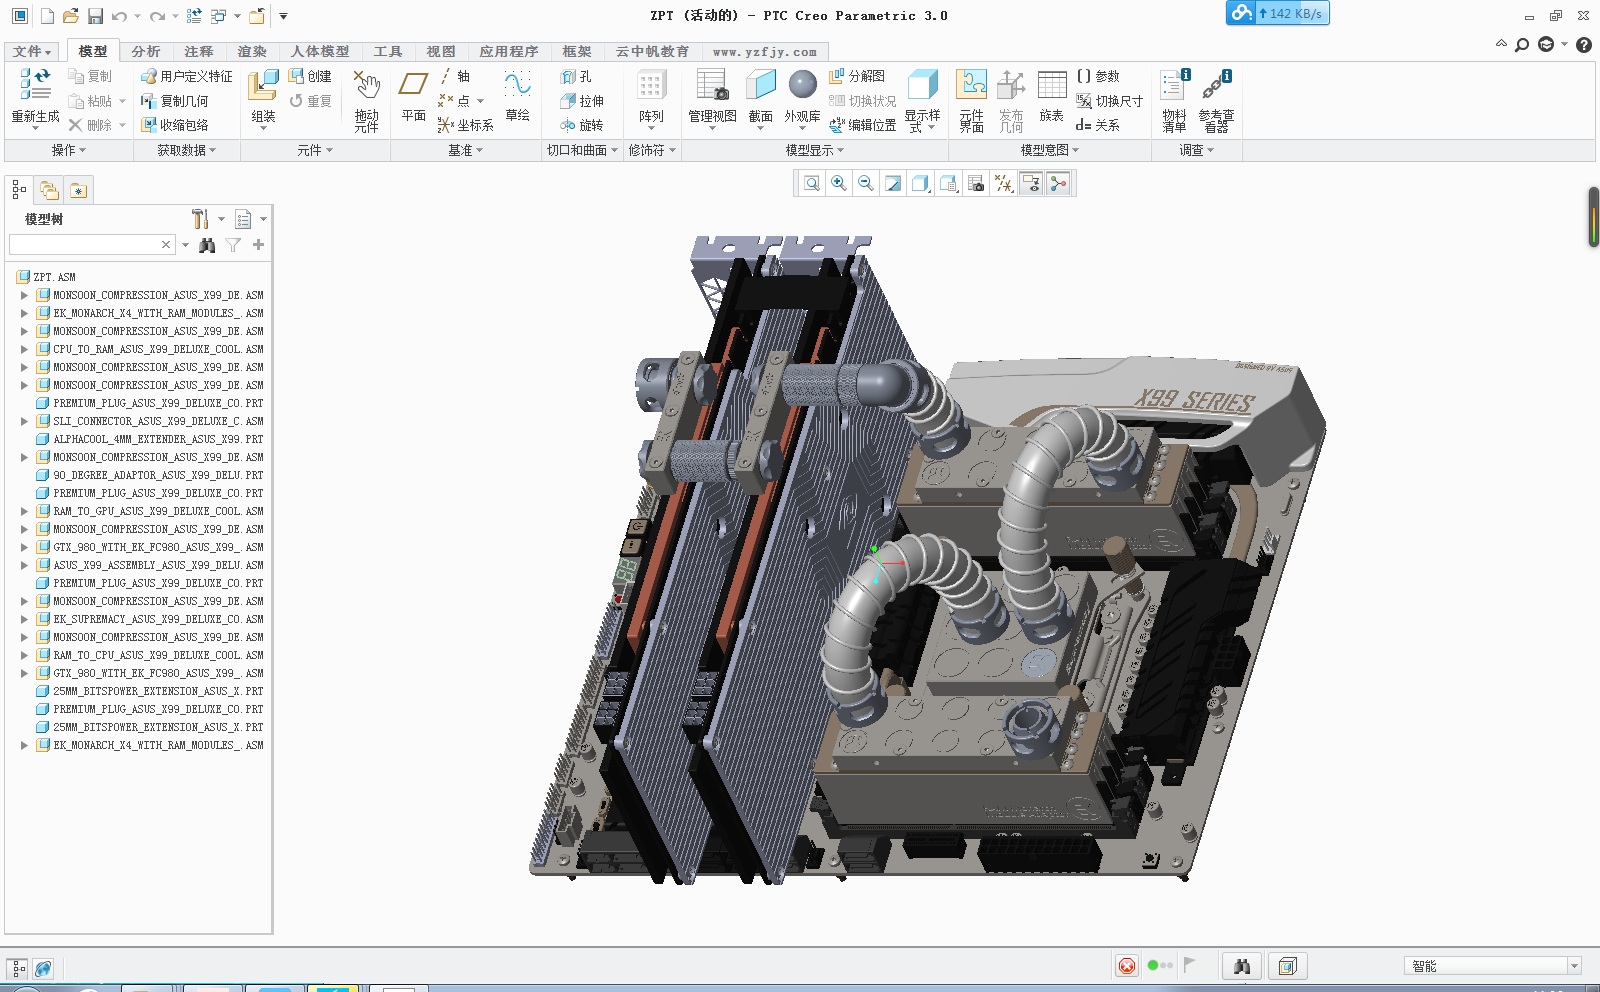
Task: Toggle the spin center display button
Action: click(1058, 184)
